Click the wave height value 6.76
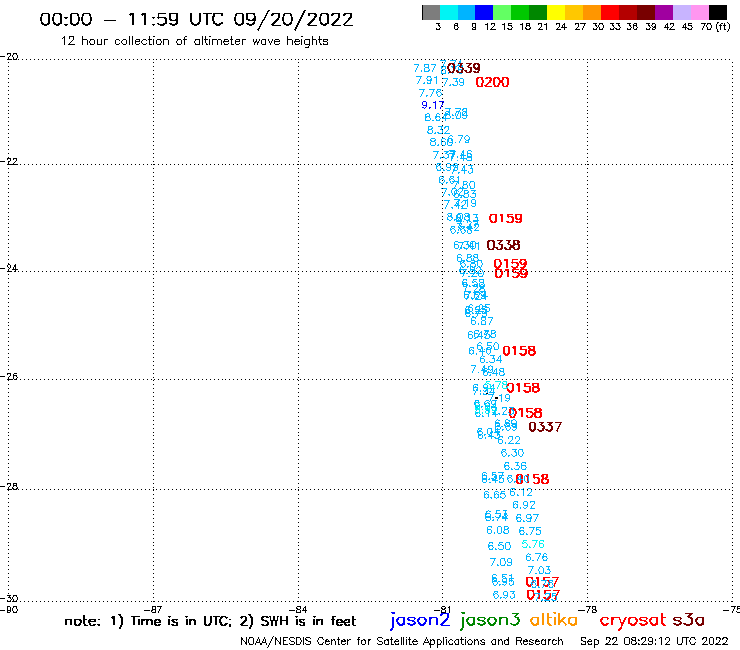Image resolution: width=740 pixels, height=650 pixels. 537,557
